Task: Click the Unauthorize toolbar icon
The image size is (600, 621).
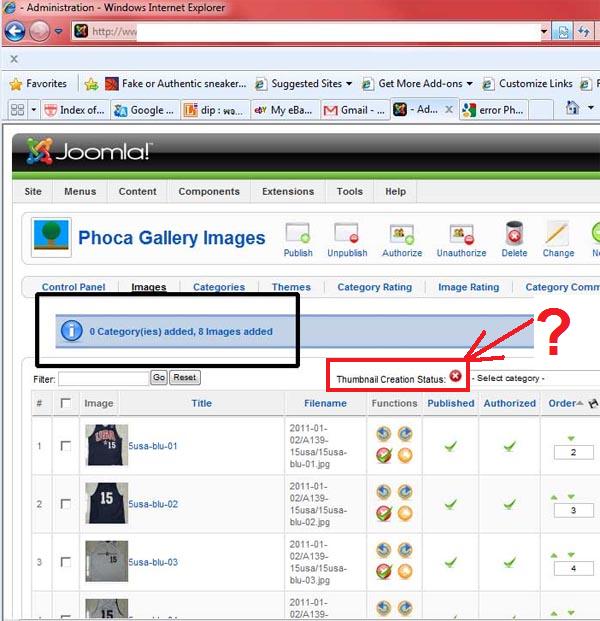Action: click(x=461, y=234)
